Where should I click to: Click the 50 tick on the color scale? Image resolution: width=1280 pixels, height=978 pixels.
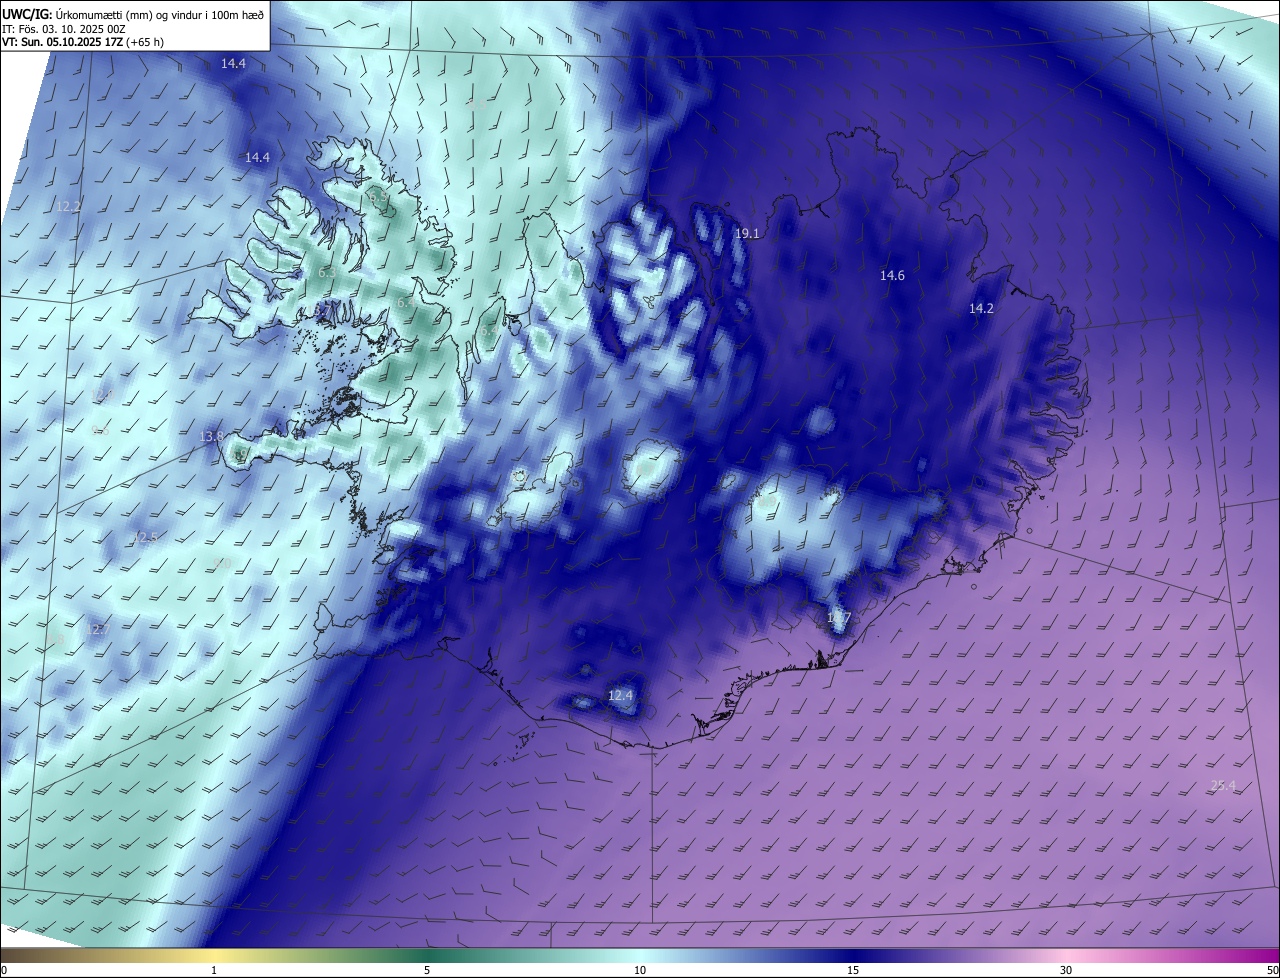pyautogui.click(x=1272, y=970)
